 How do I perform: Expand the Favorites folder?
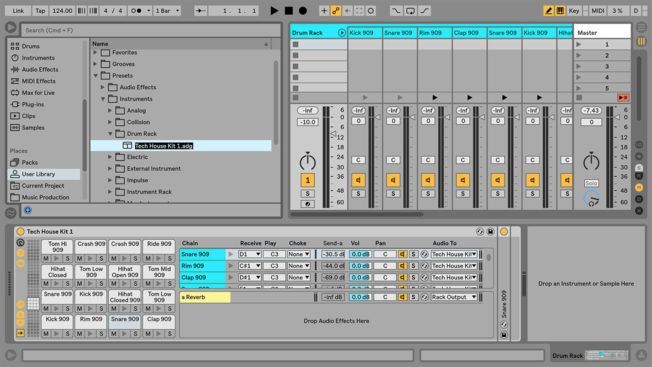click(x=96, y=52)
